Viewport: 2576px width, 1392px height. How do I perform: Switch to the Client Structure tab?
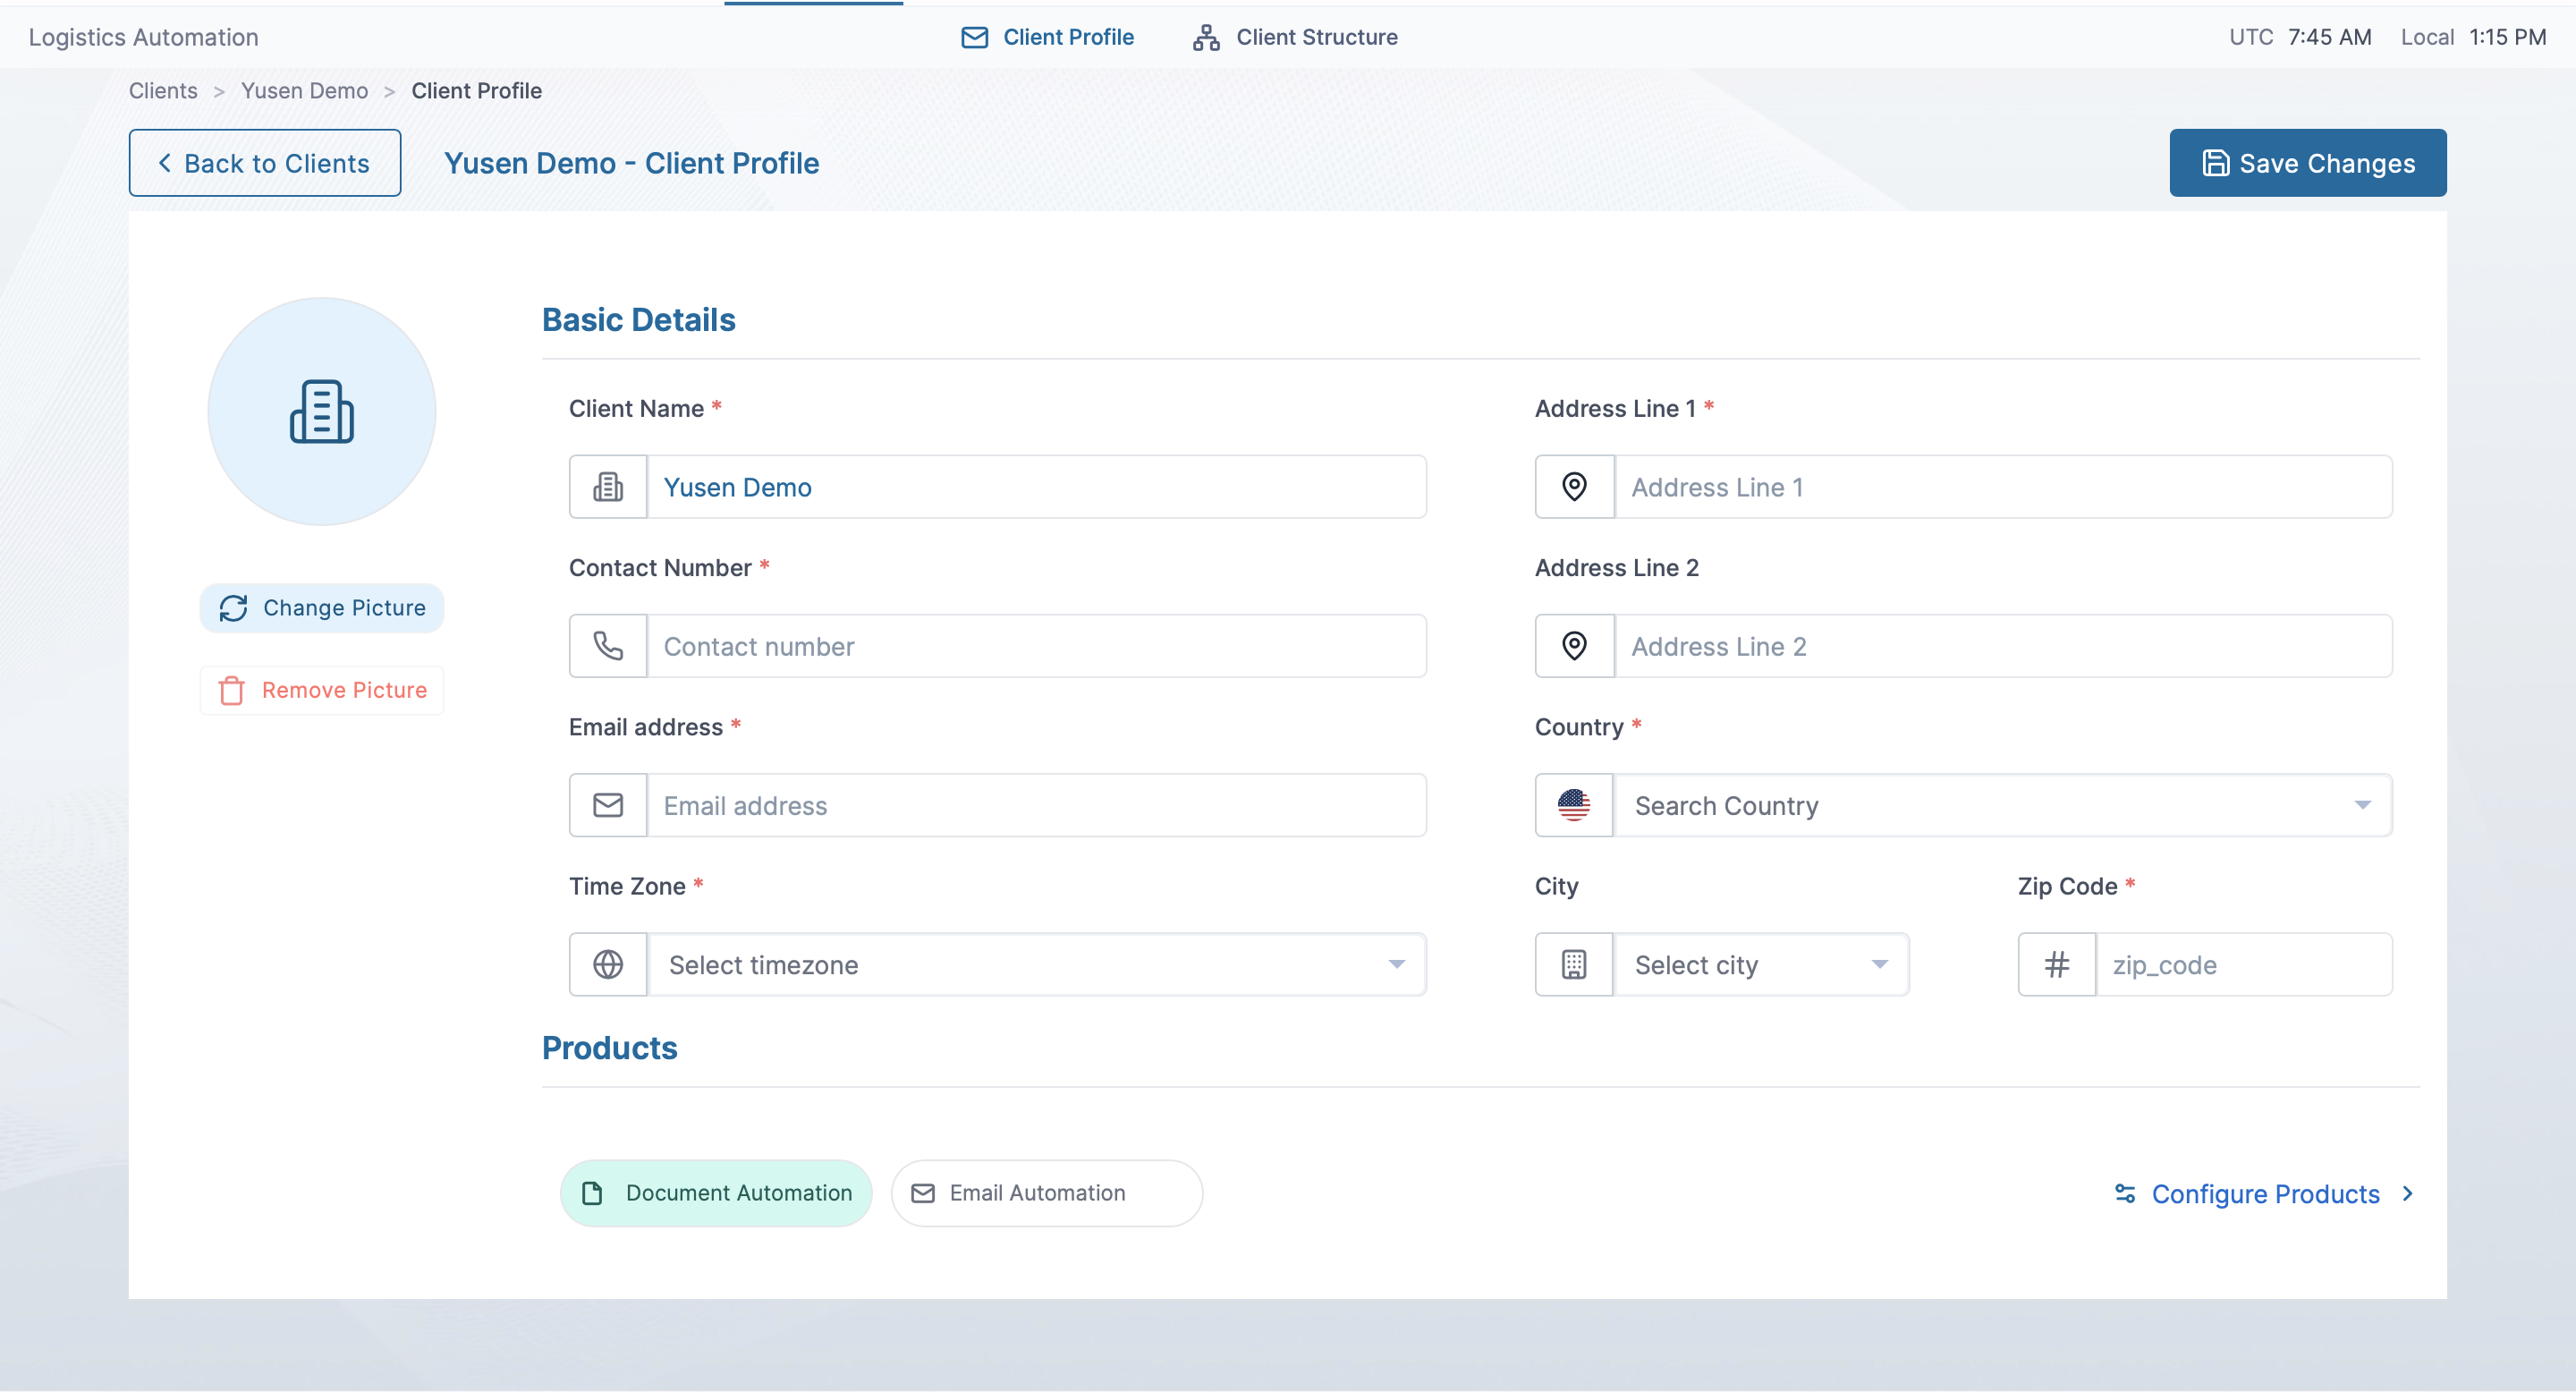tap(1295, 37)
